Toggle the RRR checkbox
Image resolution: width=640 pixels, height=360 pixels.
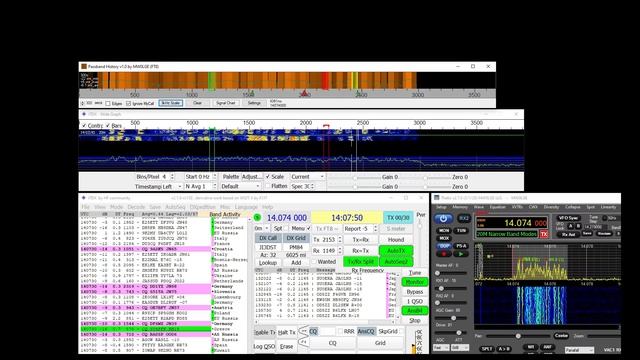(340, 331)
